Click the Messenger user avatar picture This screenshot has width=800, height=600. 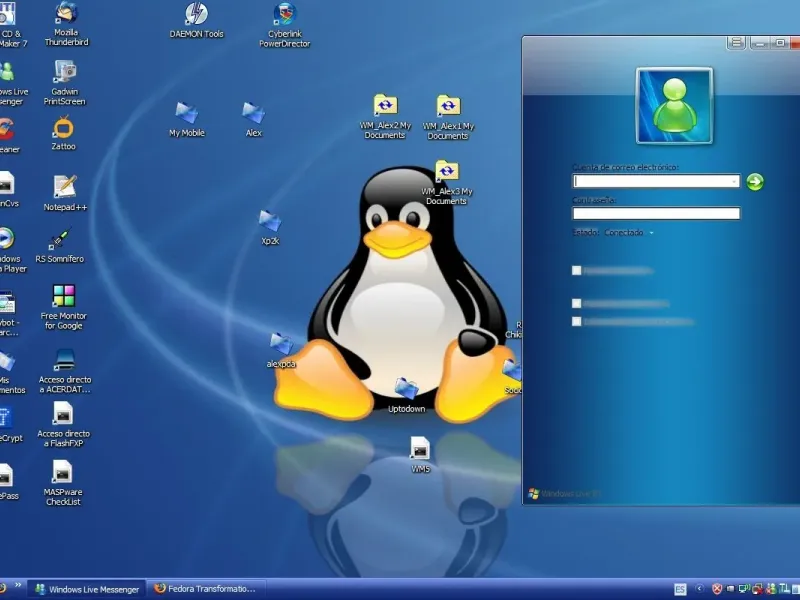coord(674,106)
